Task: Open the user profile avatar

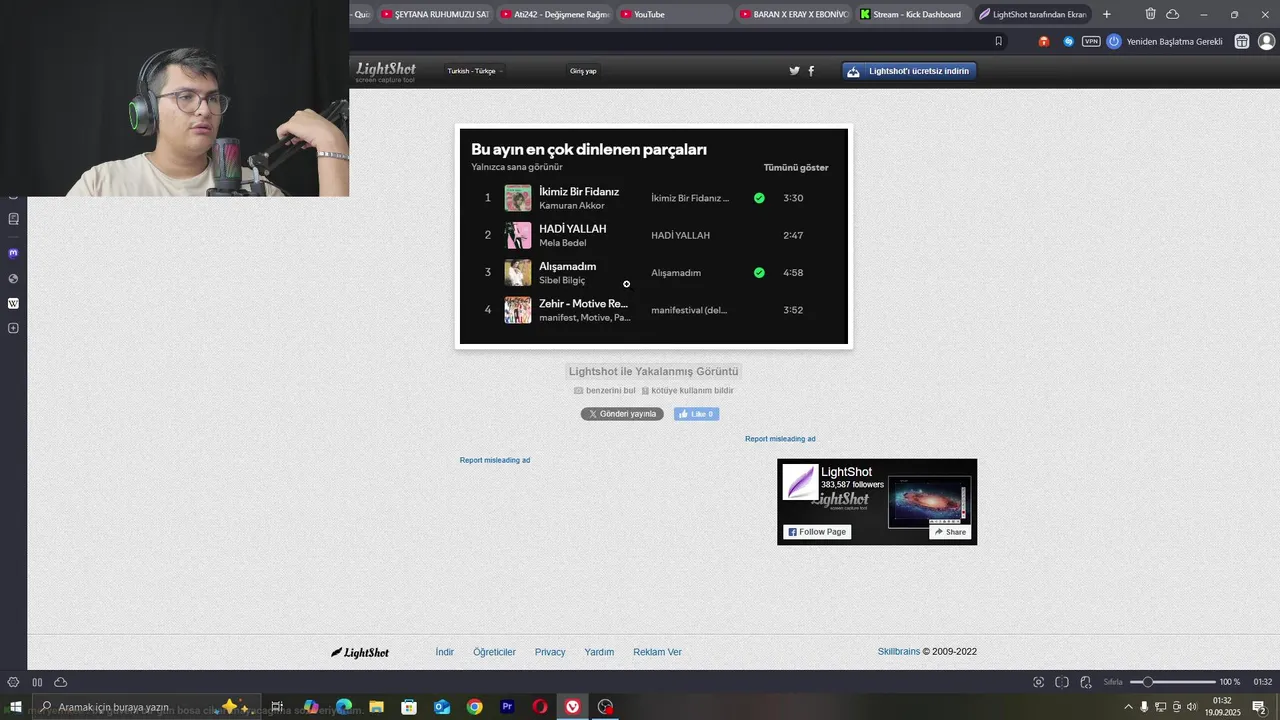Action: coord(1266,41)
